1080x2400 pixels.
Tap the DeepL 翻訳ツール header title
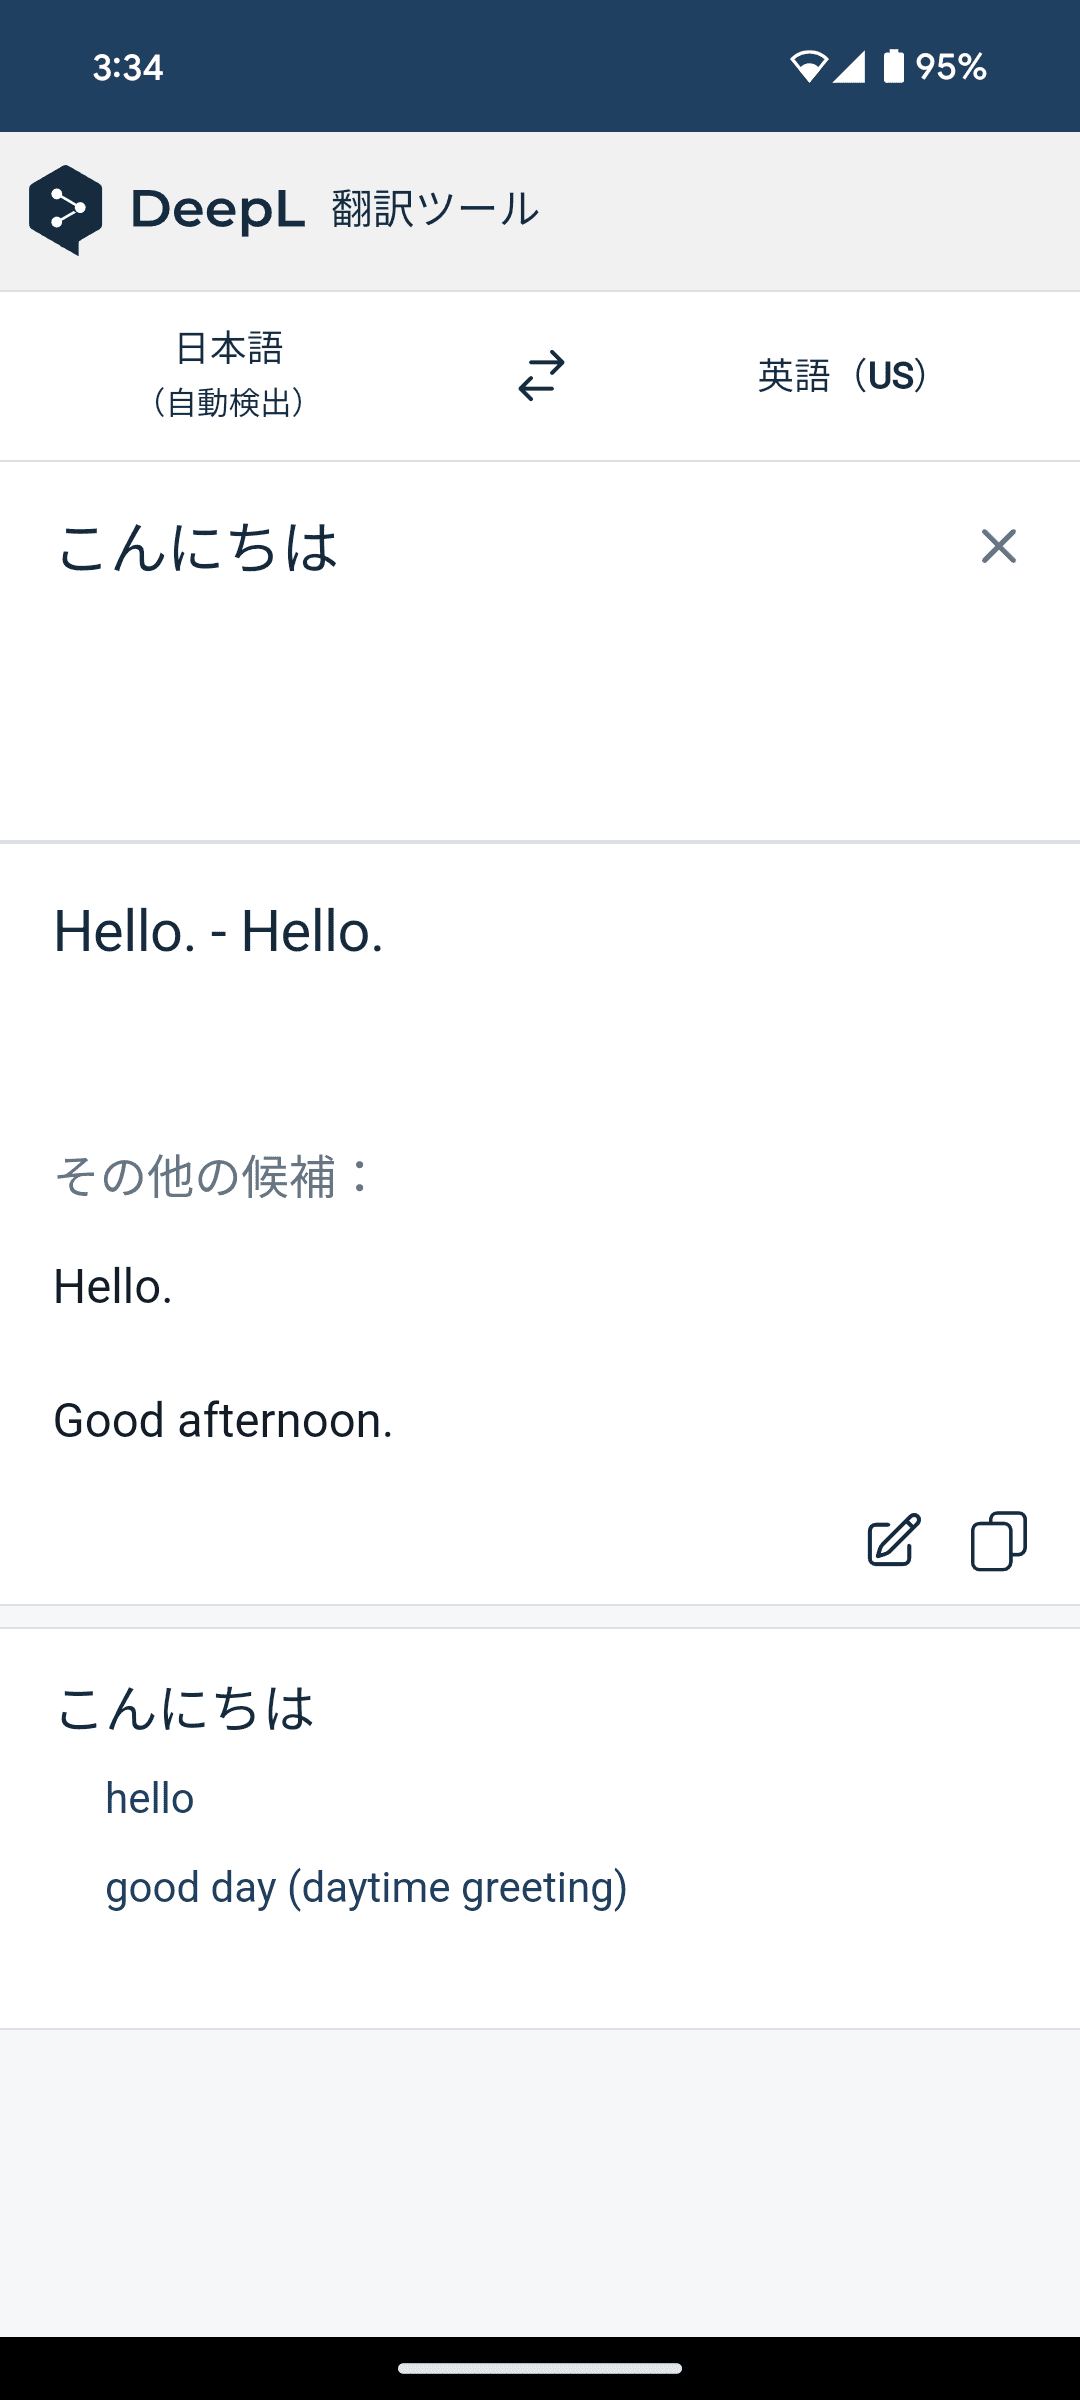coord(335,210)
